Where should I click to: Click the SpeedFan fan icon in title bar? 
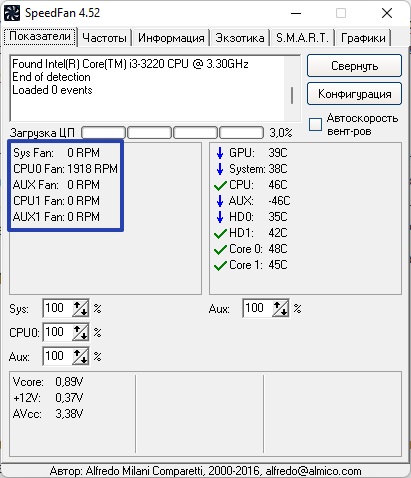12,13
